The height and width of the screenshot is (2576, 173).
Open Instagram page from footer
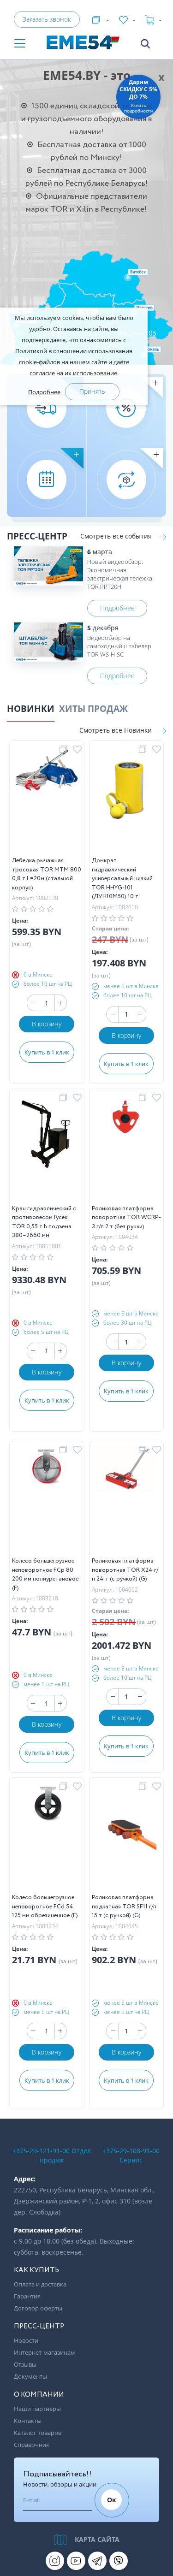pos(54,2560)
